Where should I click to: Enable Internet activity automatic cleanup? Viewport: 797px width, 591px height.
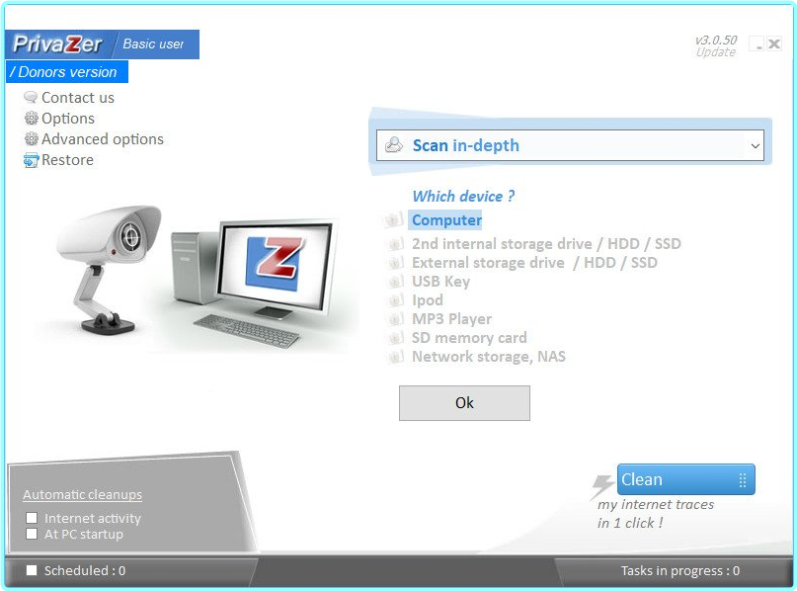click(x=32, y=518)
